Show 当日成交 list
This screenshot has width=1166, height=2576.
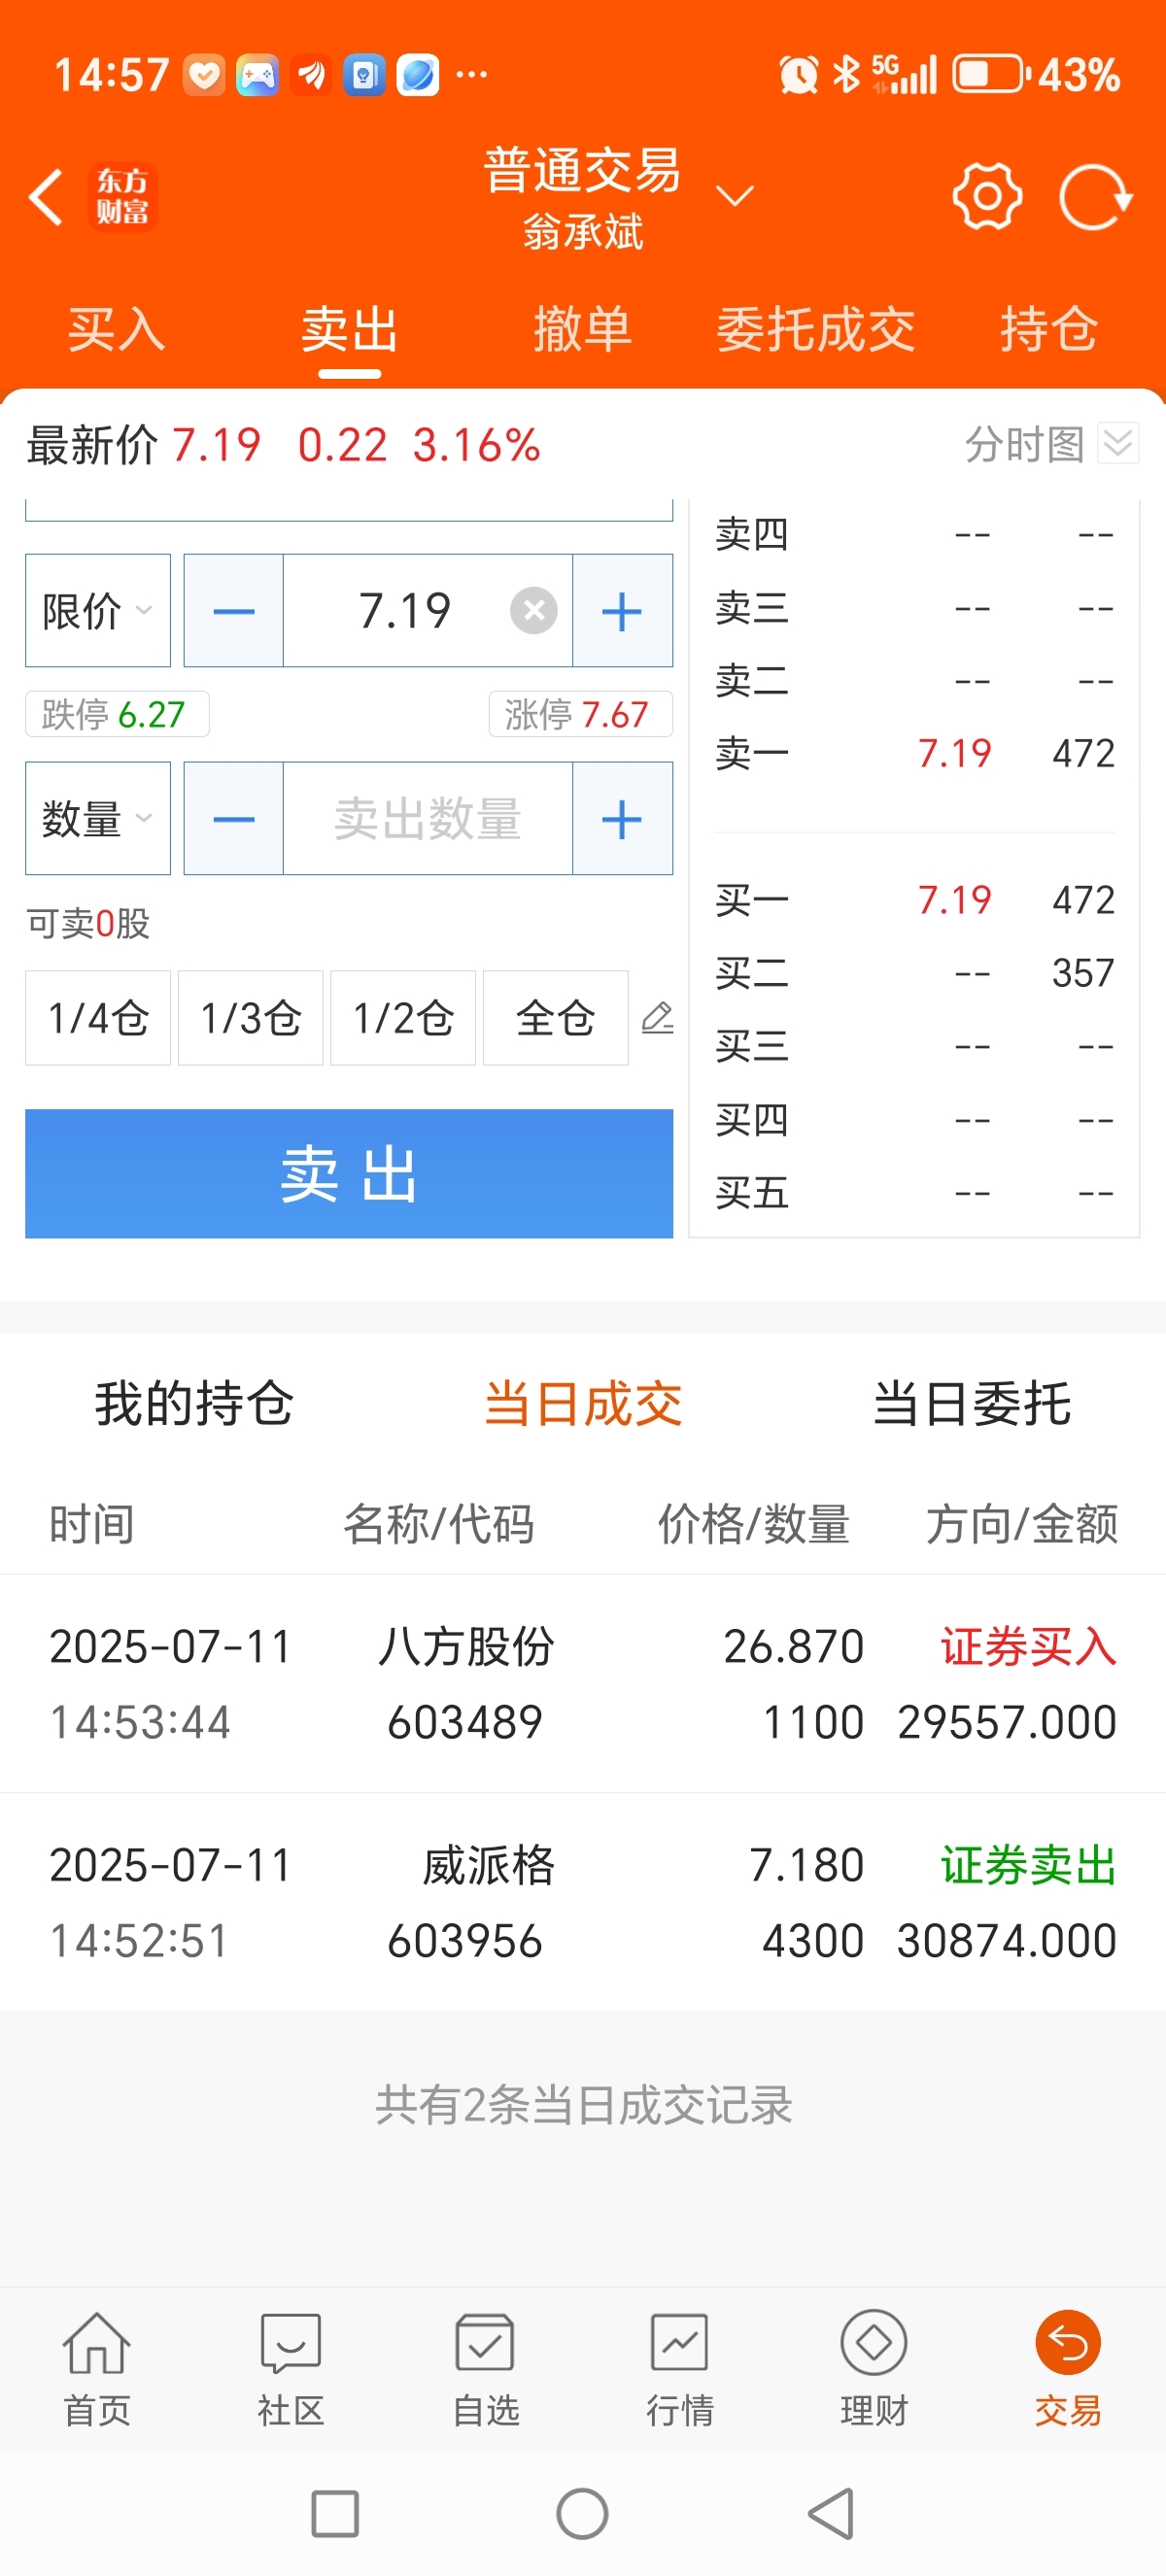click(x=583, y=1402)
